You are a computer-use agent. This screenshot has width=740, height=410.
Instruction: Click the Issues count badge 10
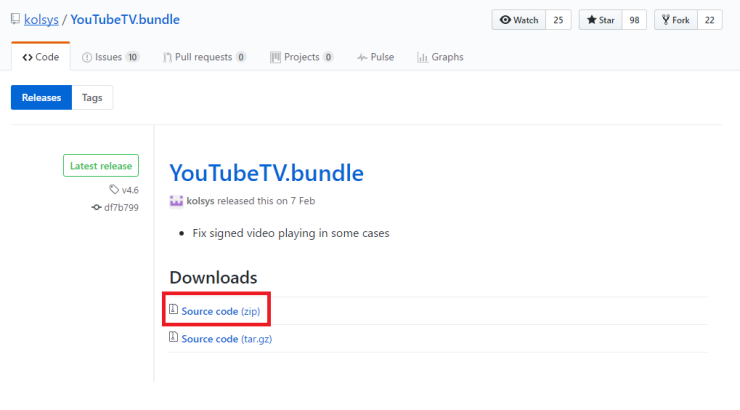[133, 57]
